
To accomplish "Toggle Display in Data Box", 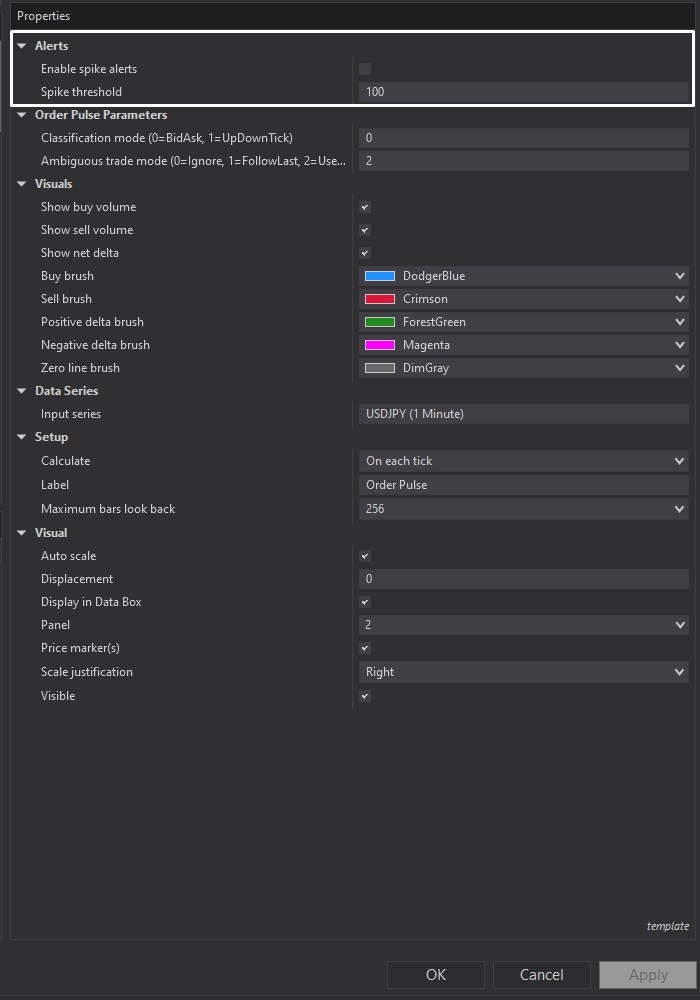I will click(365, 602).
